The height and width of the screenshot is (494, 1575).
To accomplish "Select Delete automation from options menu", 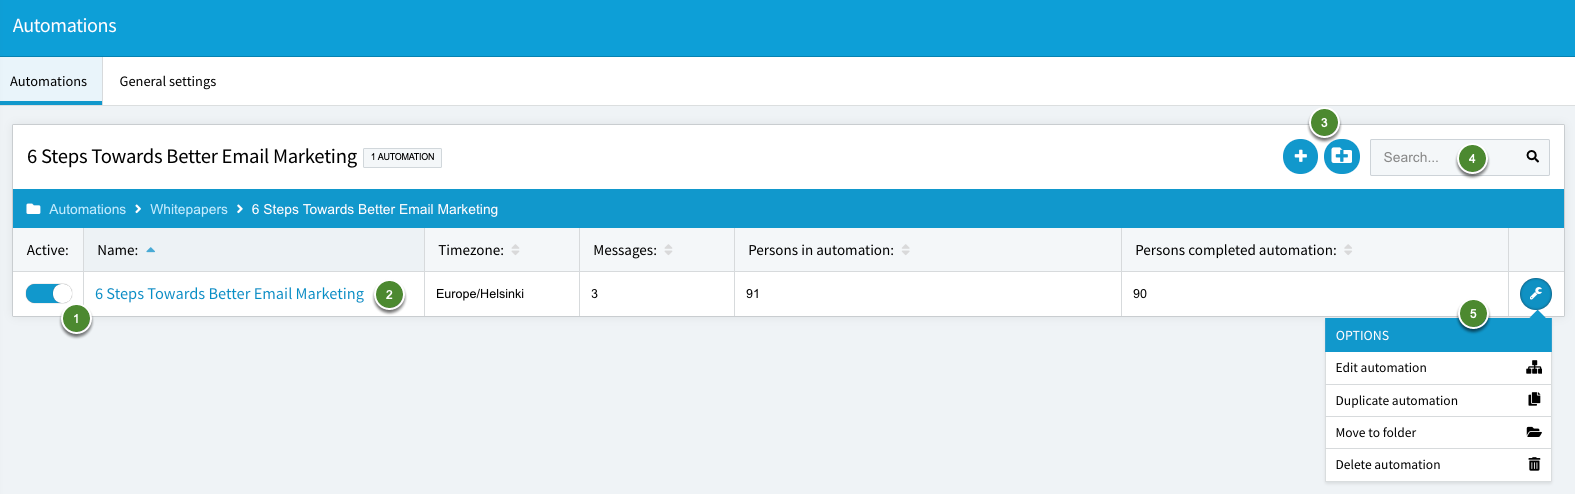I will [1438, 464].
